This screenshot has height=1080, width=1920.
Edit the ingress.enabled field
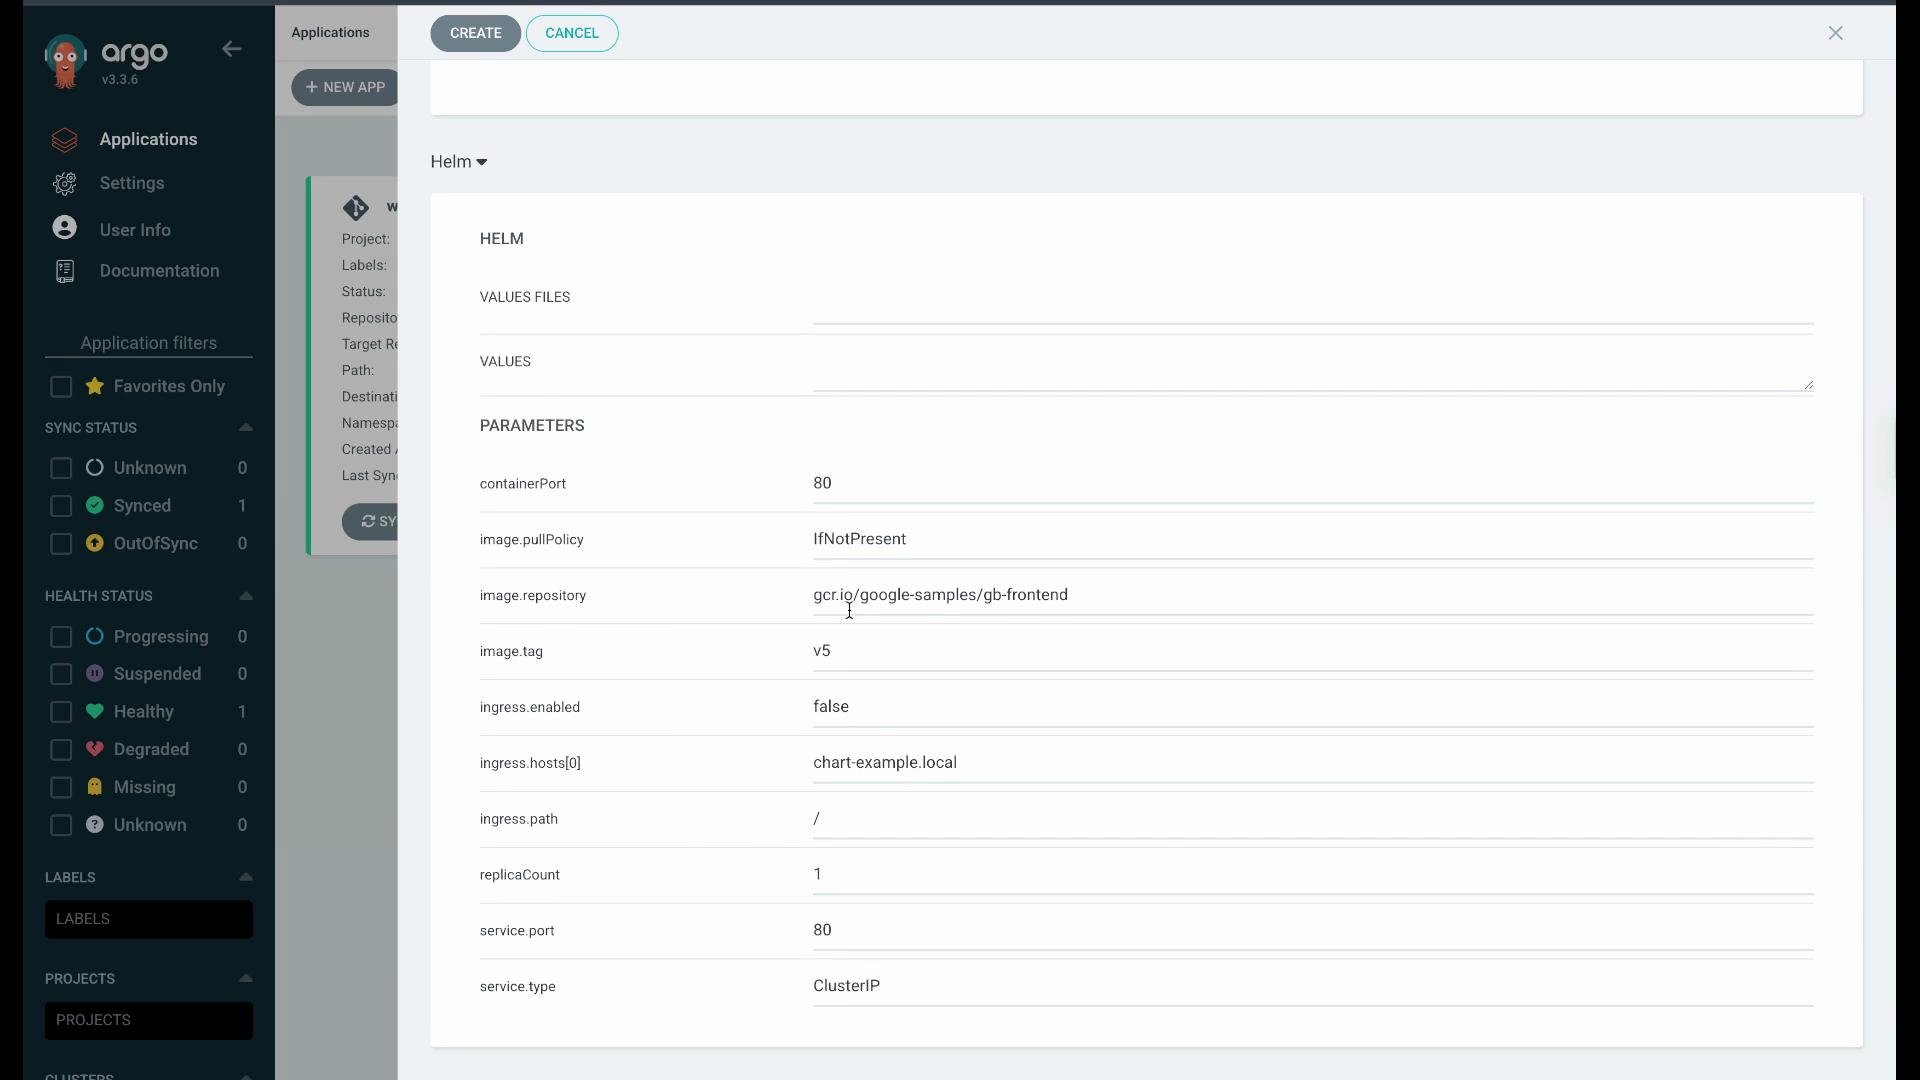pos(1313,708)
